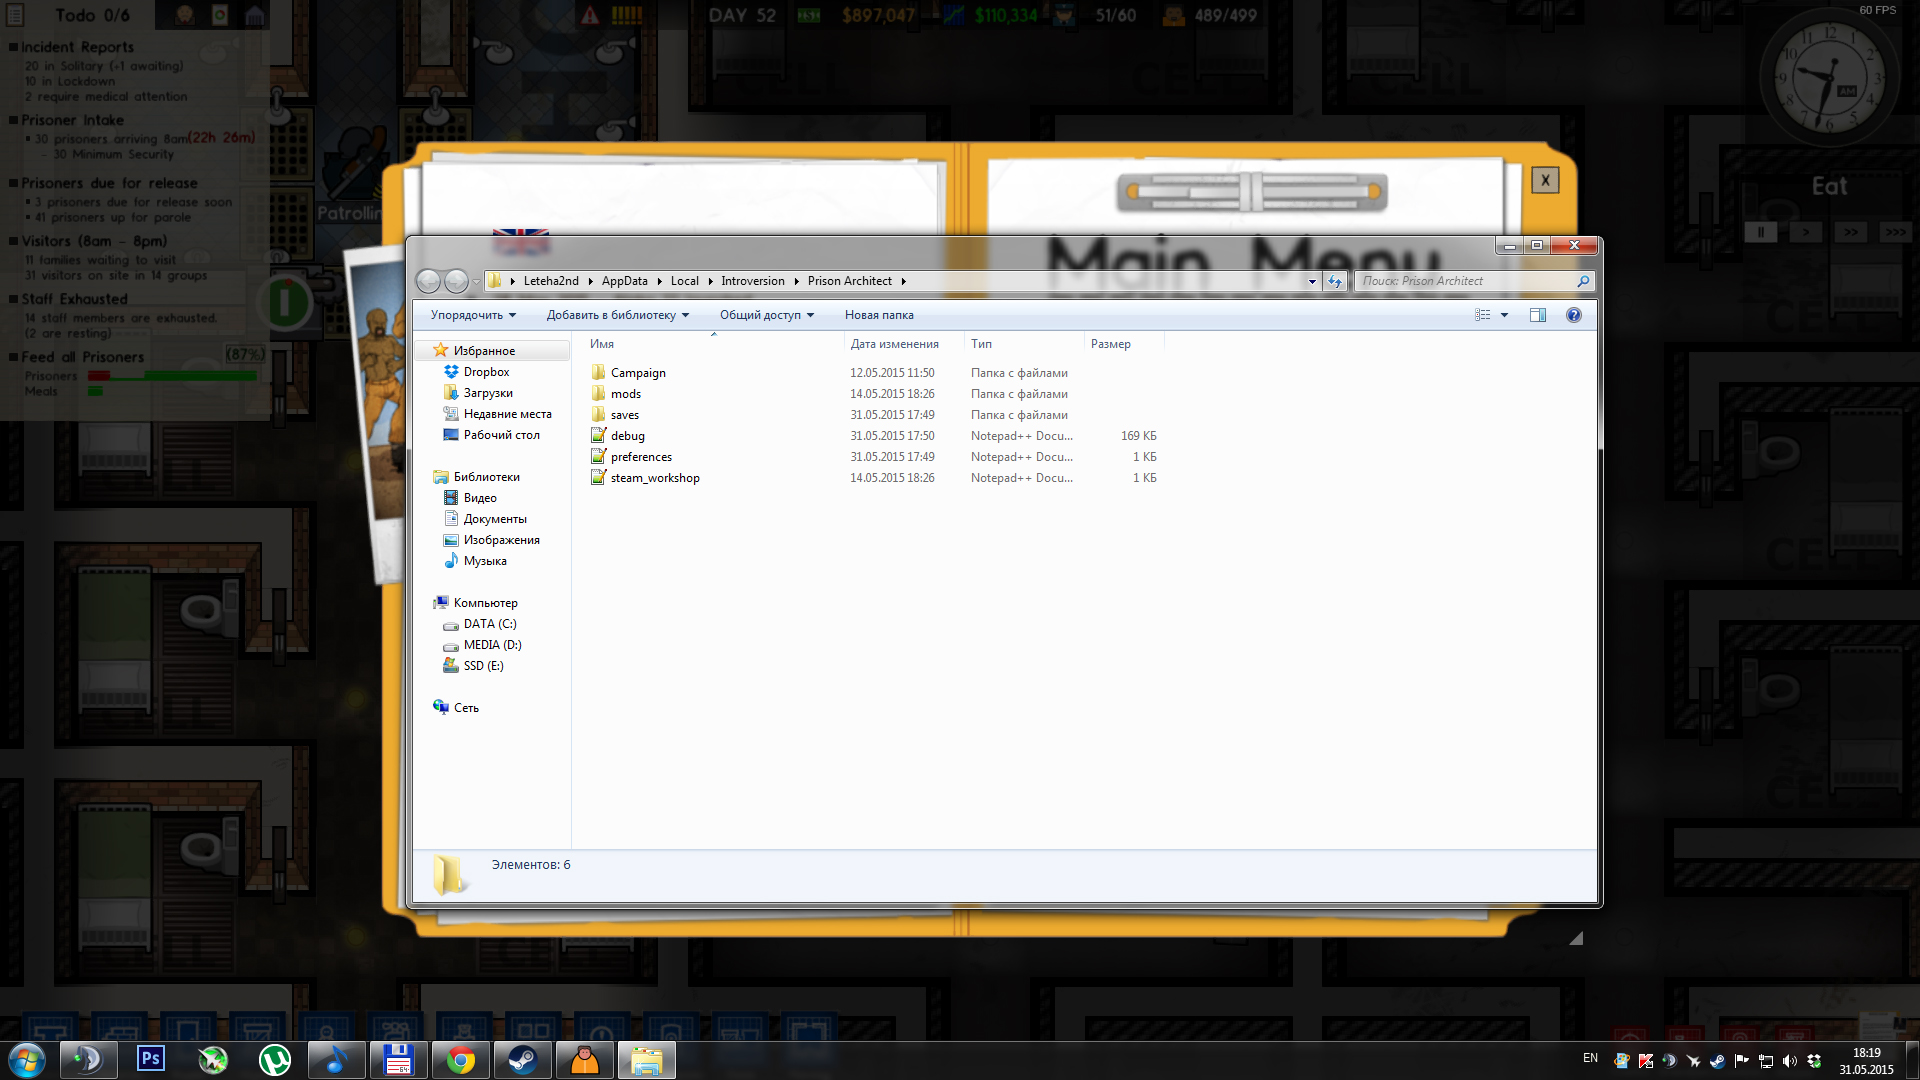Click the Prison Architect search field

pyautogui.click(x=1464, y=281)
